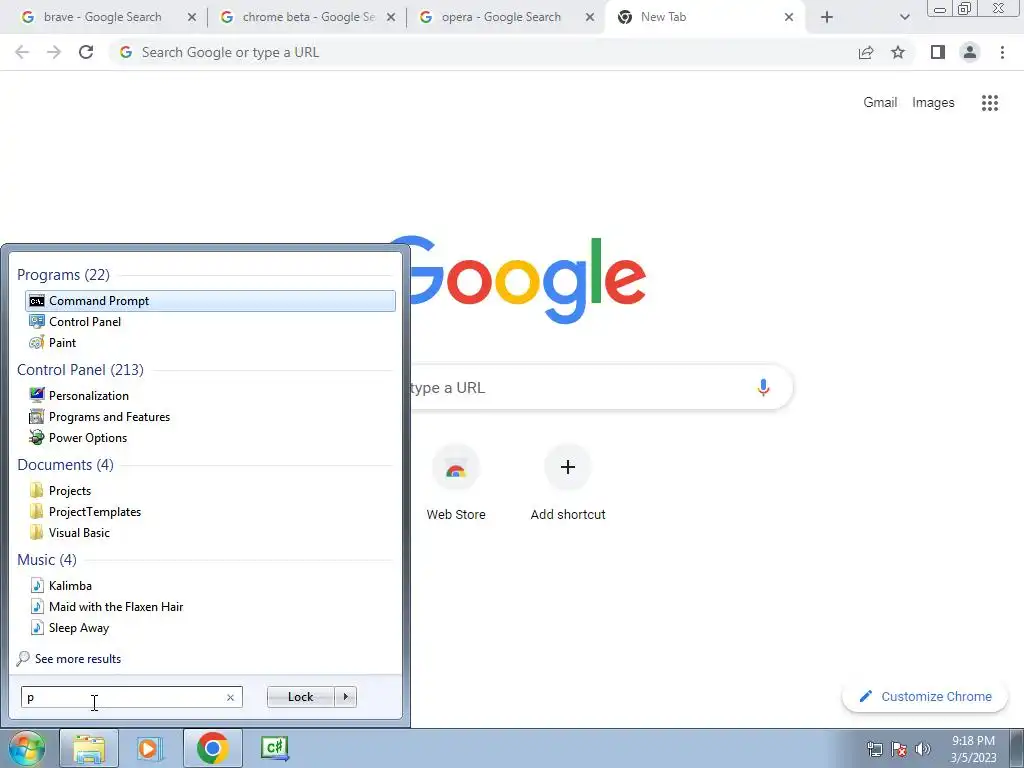Screen dimensions: 1024x768
Task: Click the Lock button
Action: coord(300,697)
